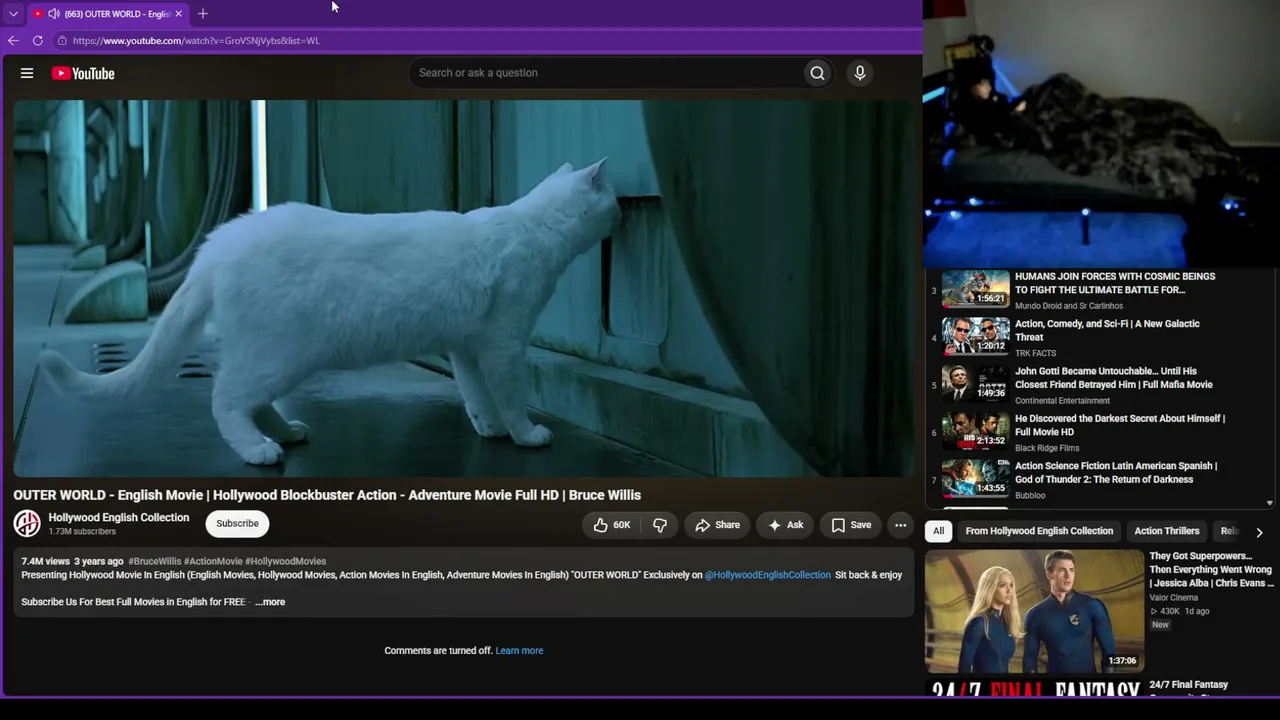This screenshot has height=720, width=1280.
Task: Open playlist thumbnail with duration 2:13:52
Action: point(976,431)
